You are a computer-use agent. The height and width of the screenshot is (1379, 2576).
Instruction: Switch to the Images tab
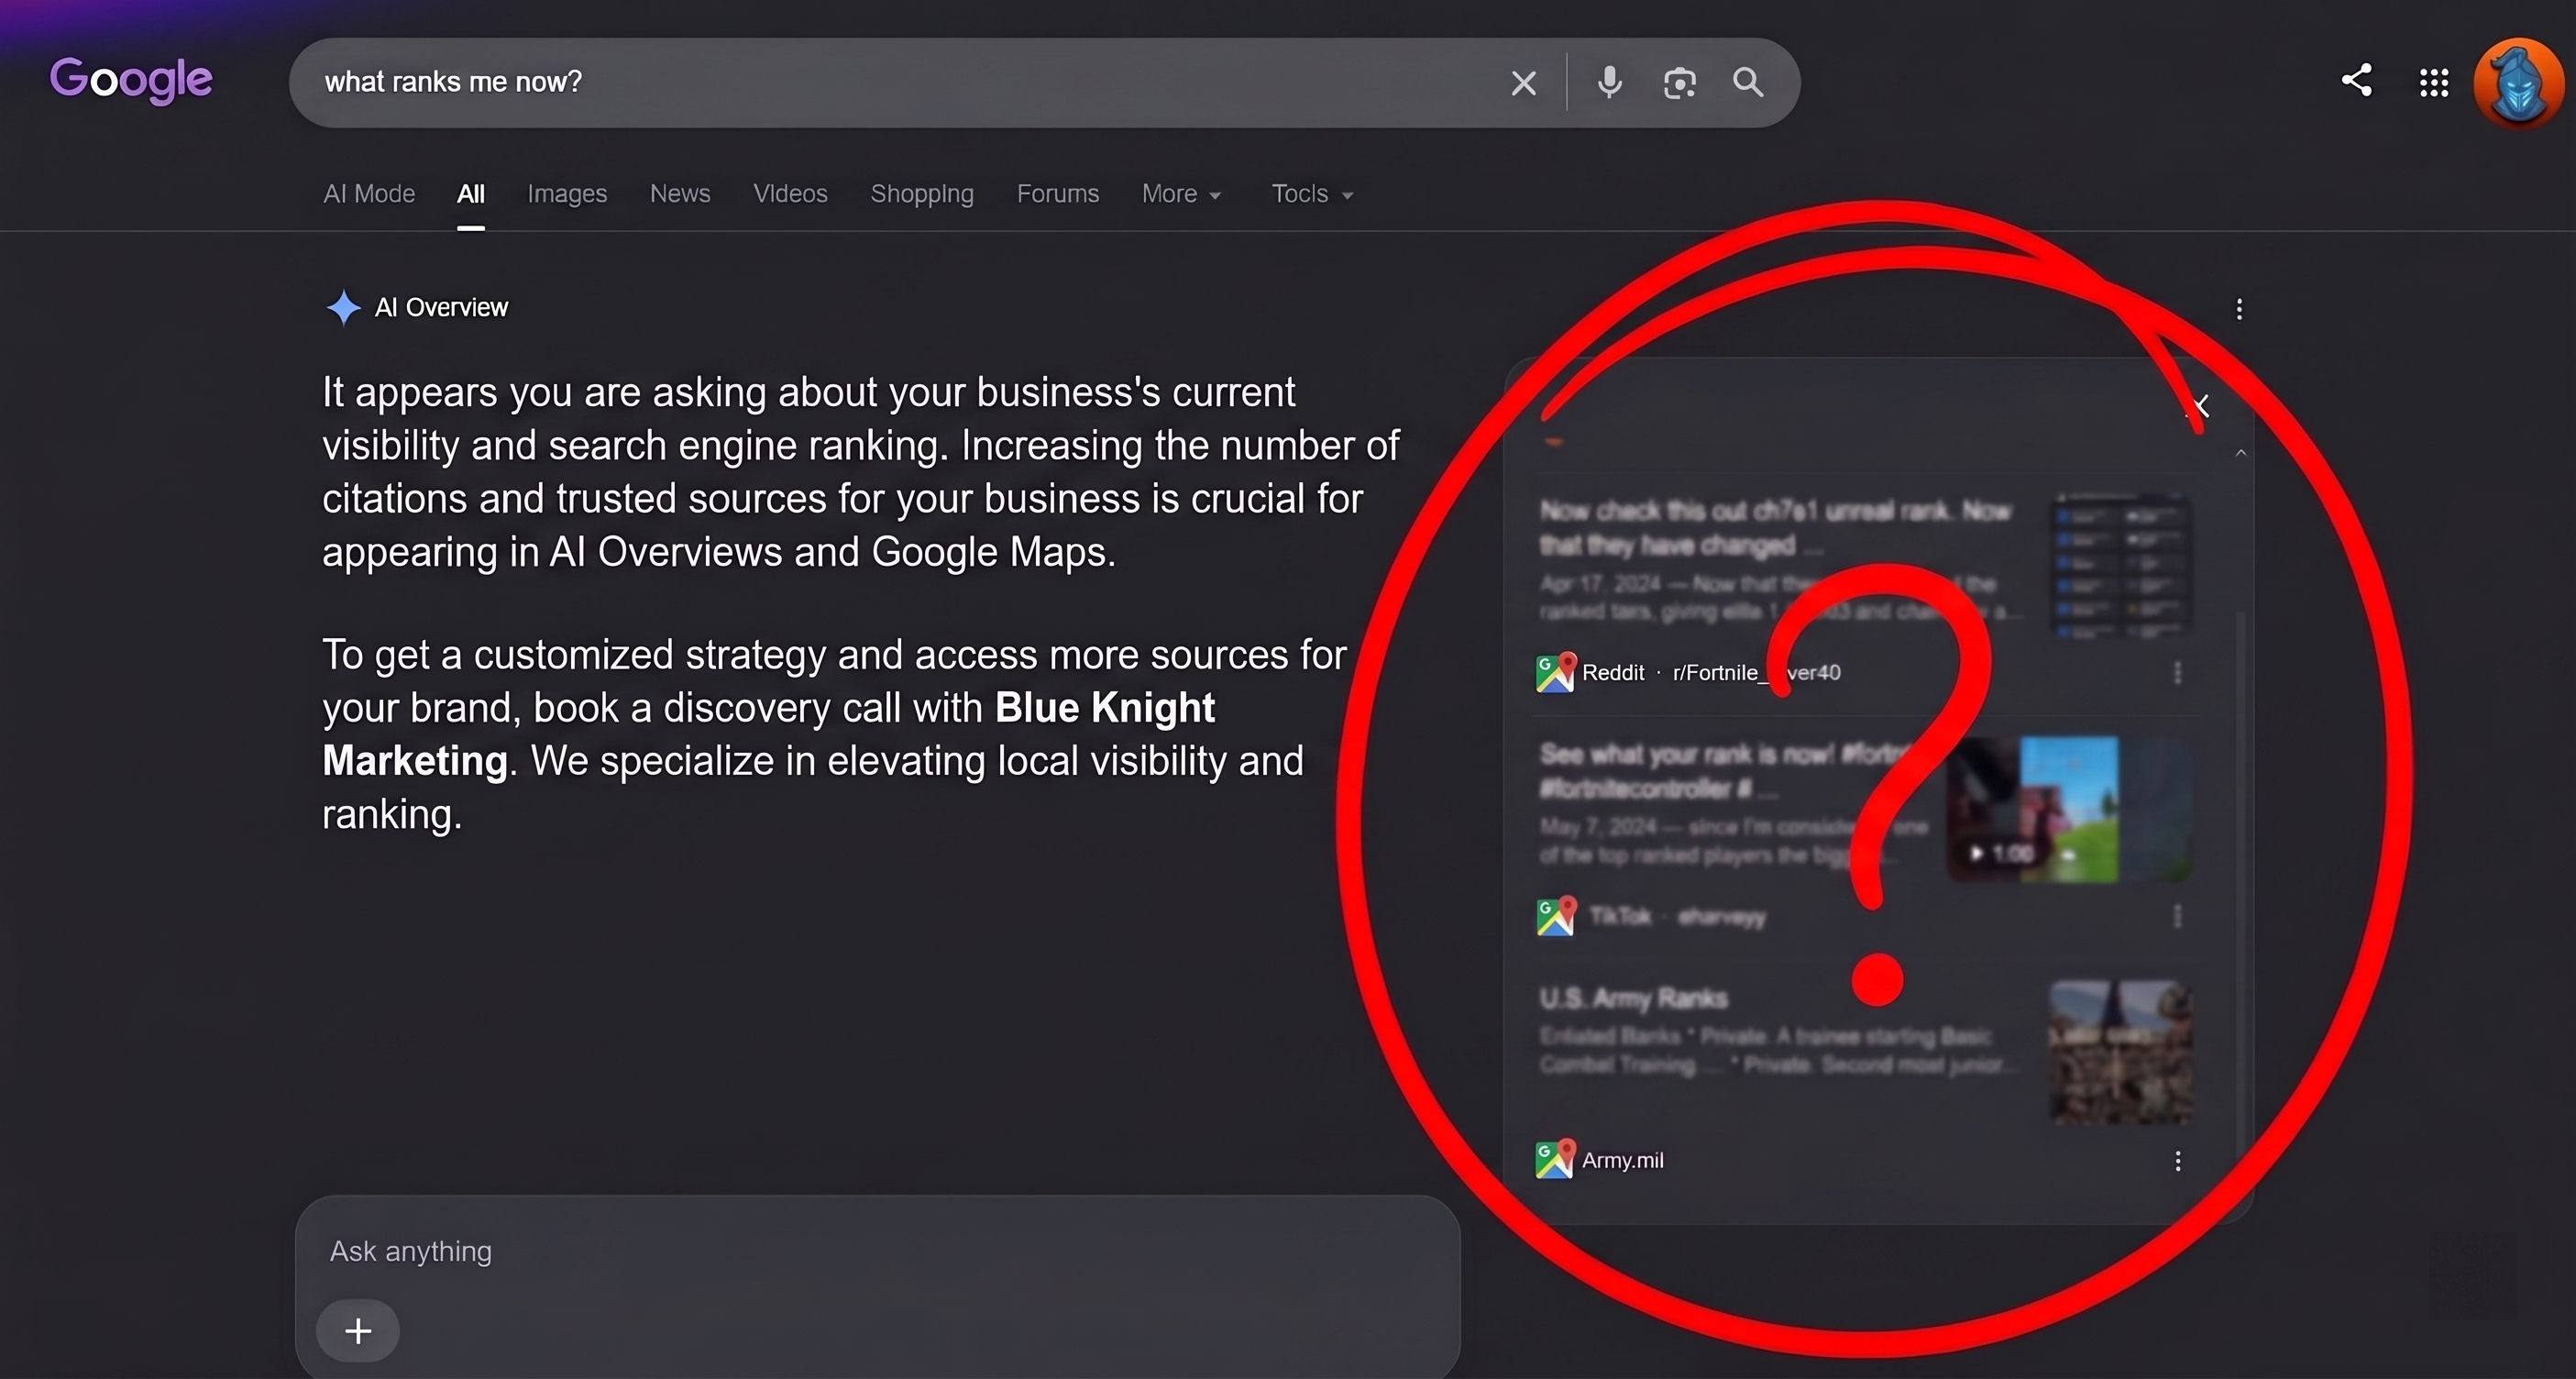(x=567, y=194)
